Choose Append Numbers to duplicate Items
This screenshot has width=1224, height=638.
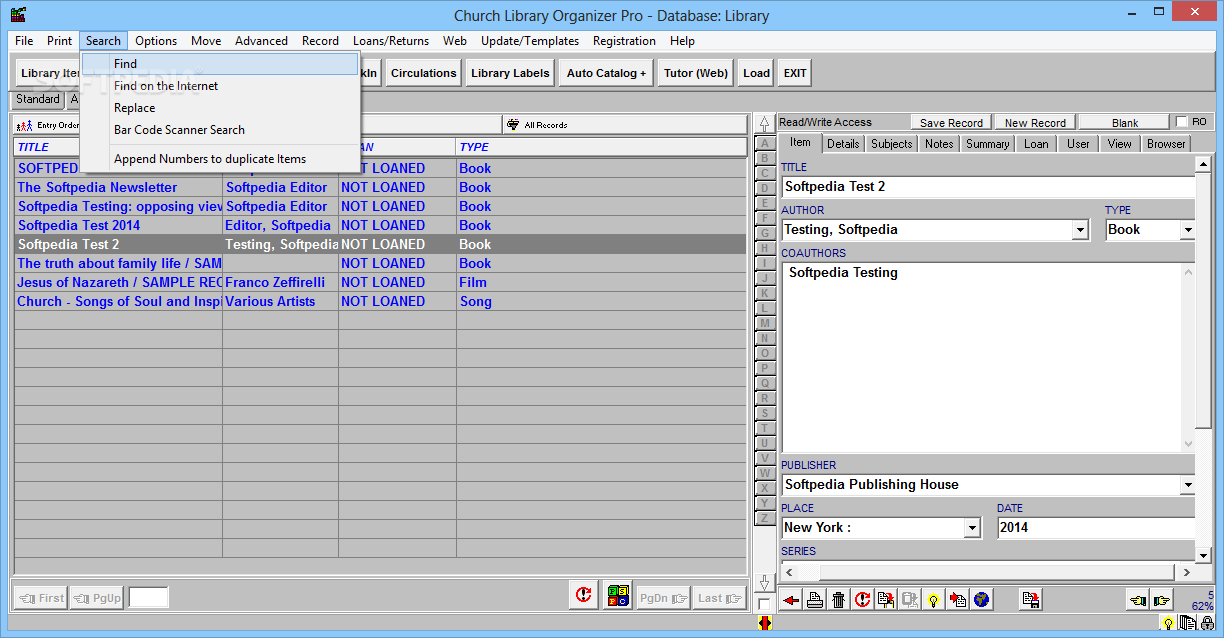pyautogui.click(x=220, y=159)
